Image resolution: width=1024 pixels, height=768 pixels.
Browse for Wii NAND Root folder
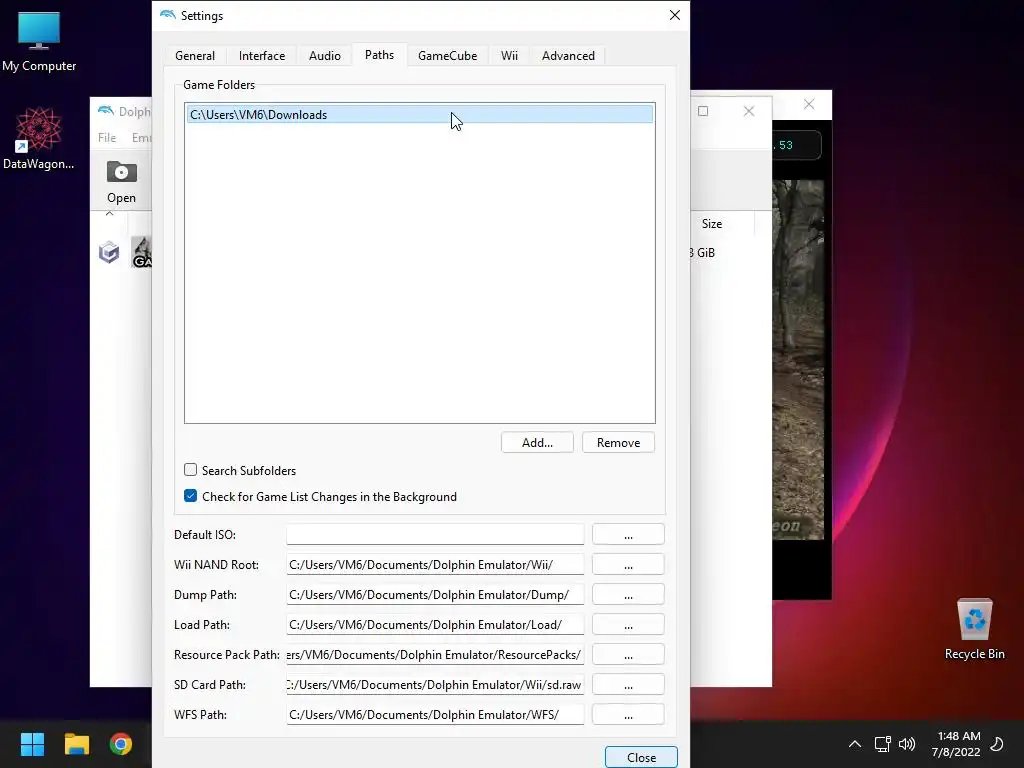point(628,564)
